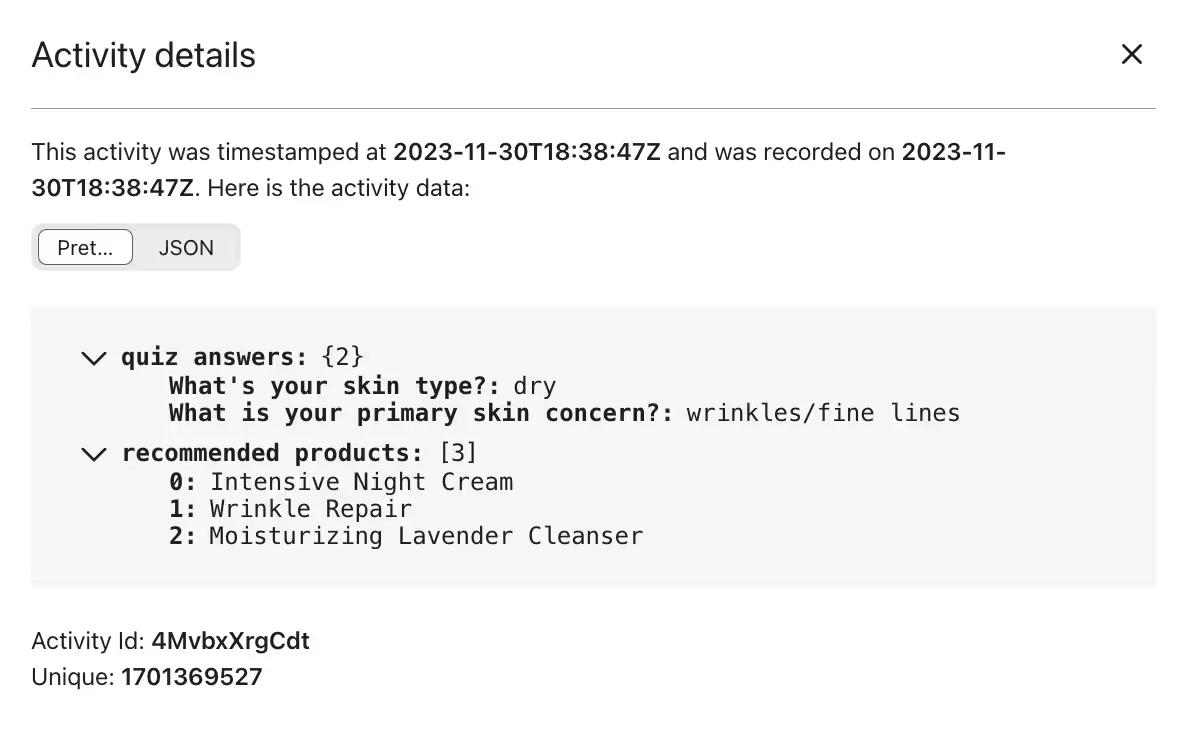
Task: Click the Activity Id 4MvbxXrgCdt
Action: (x=230, y=641)
